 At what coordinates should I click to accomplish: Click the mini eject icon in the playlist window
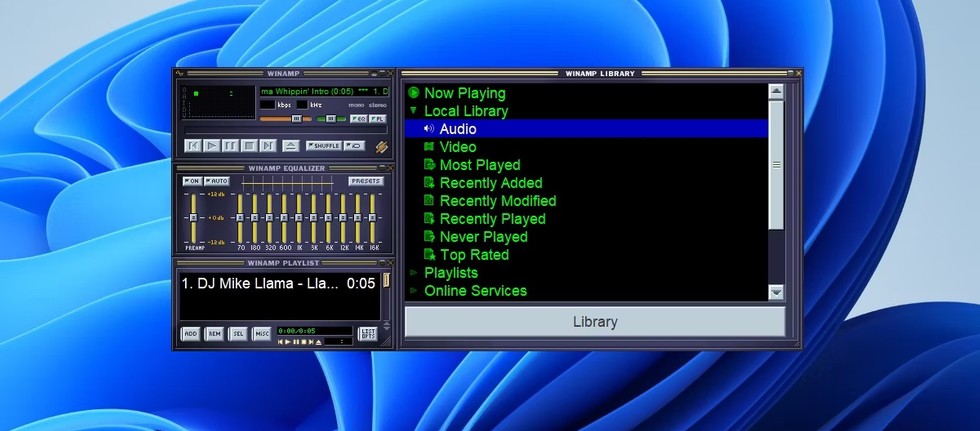319,342
